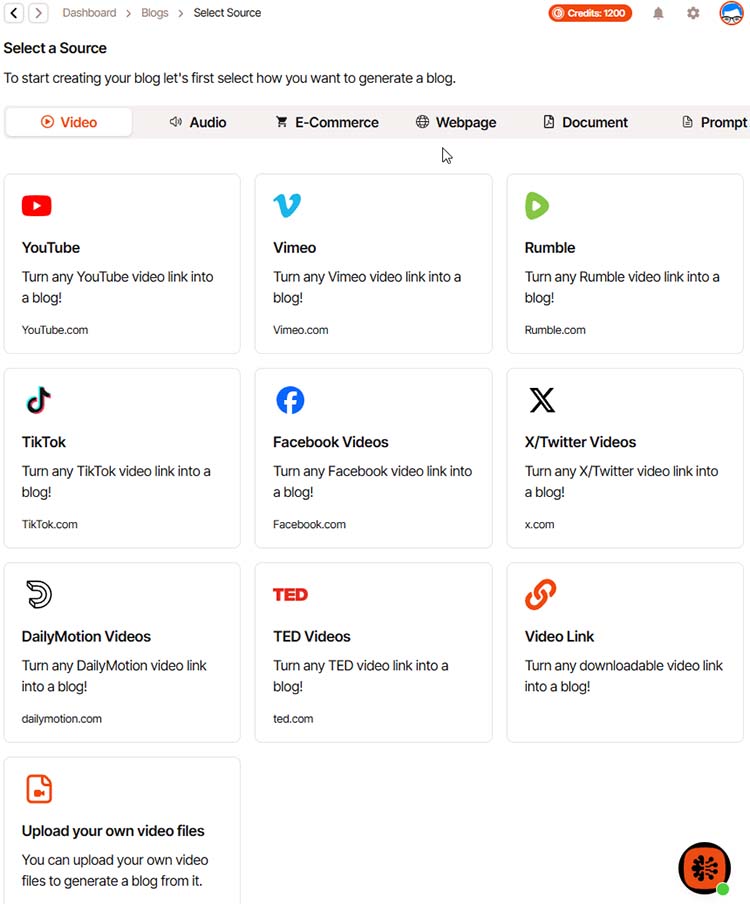Open the Blogs breadcrumb link
The width and height of the screenshot is (750, 904).
(154, 13)
